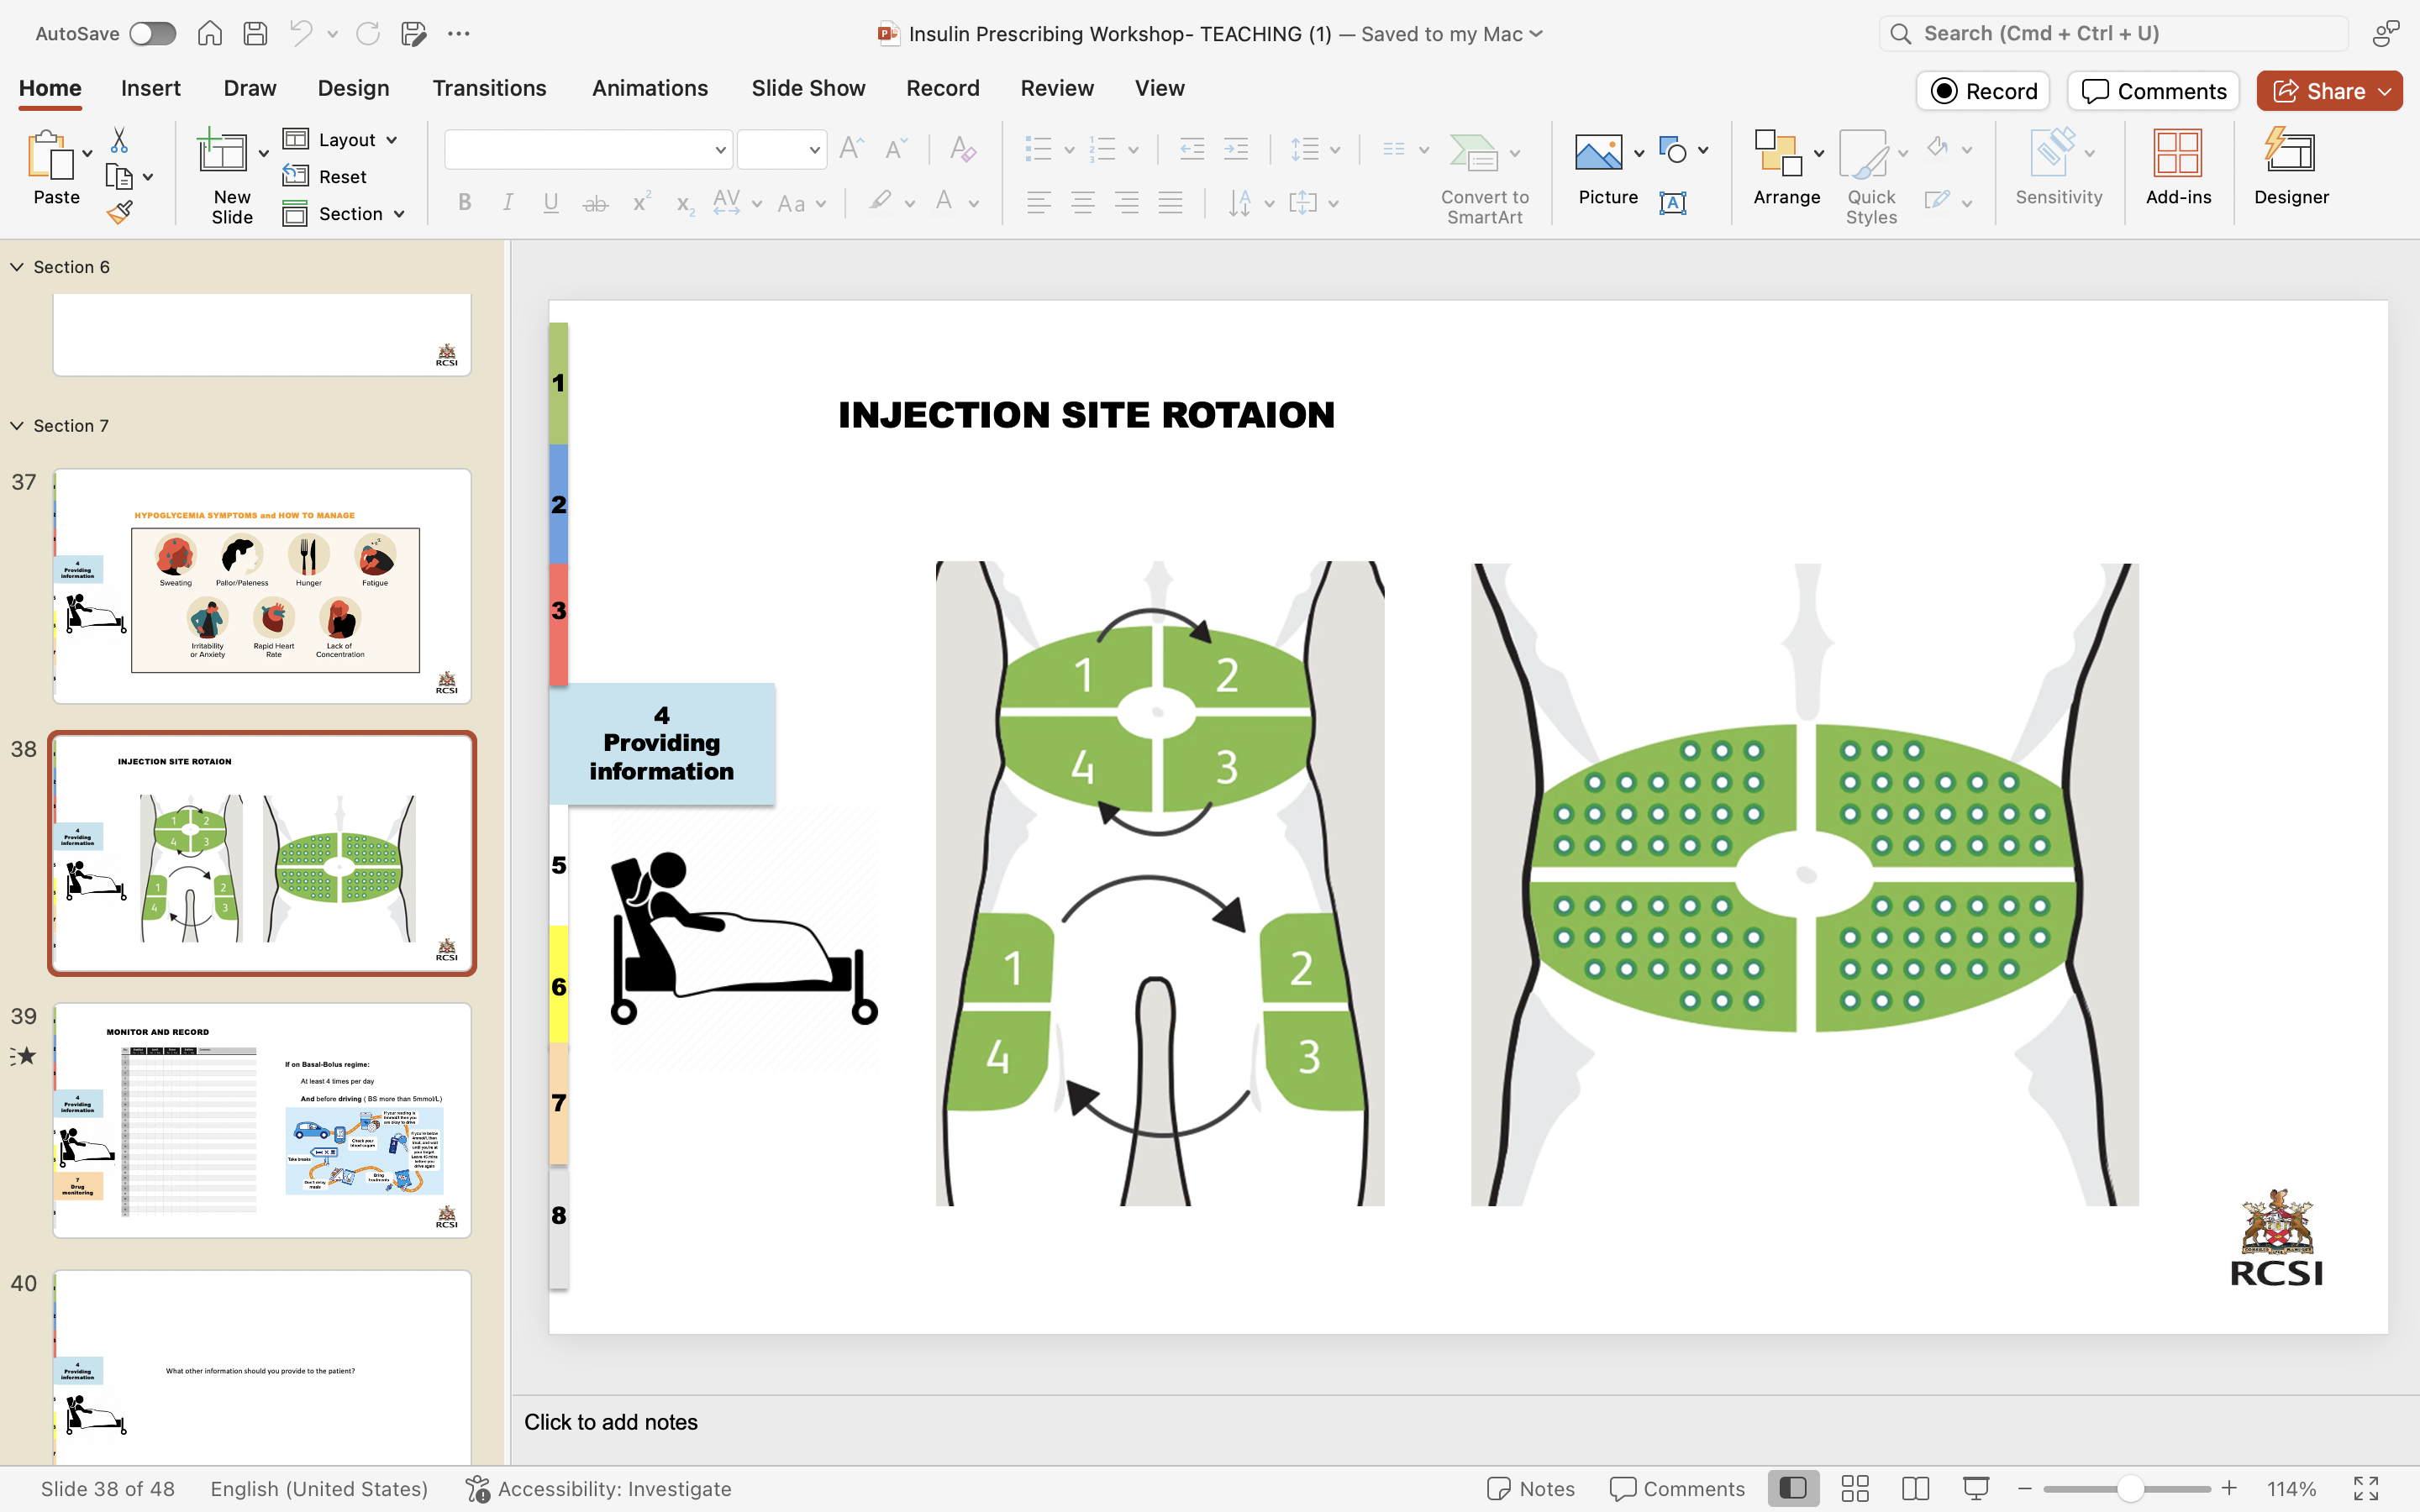This screenshot has height=1512, width=2420.
Task: Open the font name combo box
Action: pyautogui.click(x=588, y=150)
